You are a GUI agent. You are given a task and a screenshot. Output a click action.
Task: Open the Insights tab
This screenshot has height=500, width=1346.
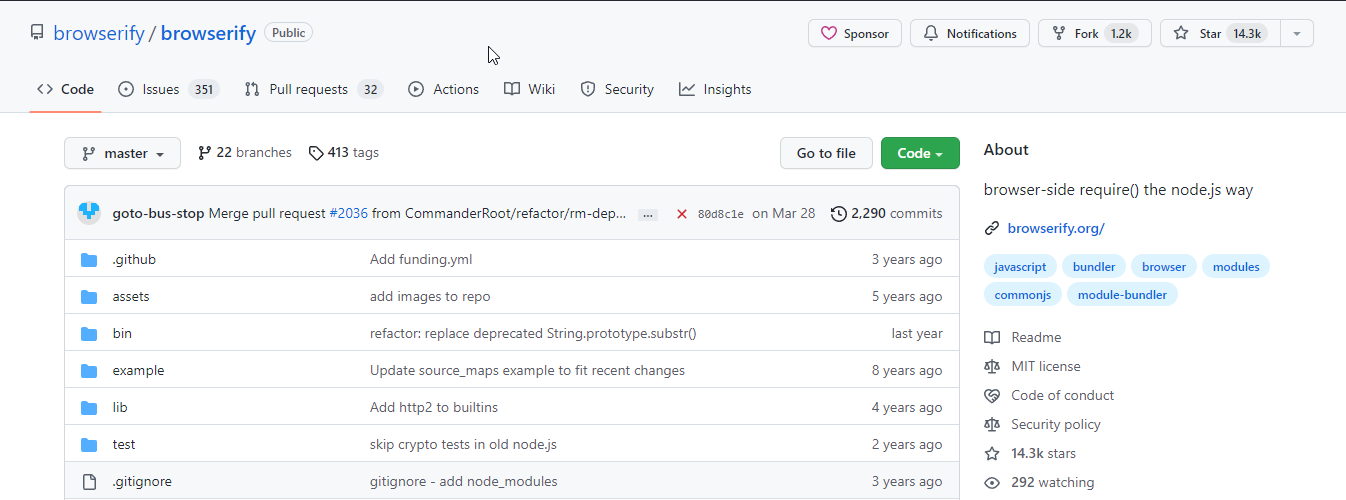(x=715, y=89)
